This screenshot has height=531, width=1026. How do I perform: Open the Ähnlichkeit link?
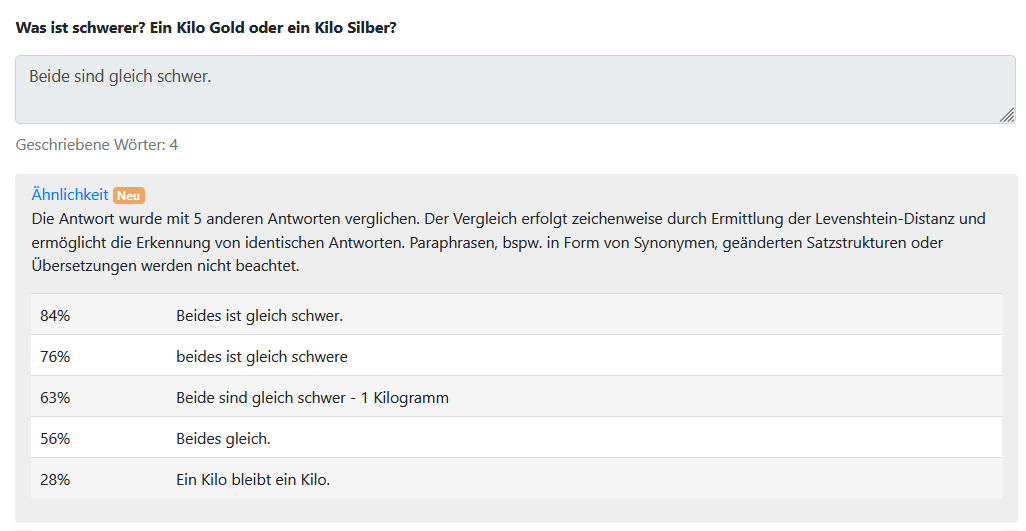(70, 195)
